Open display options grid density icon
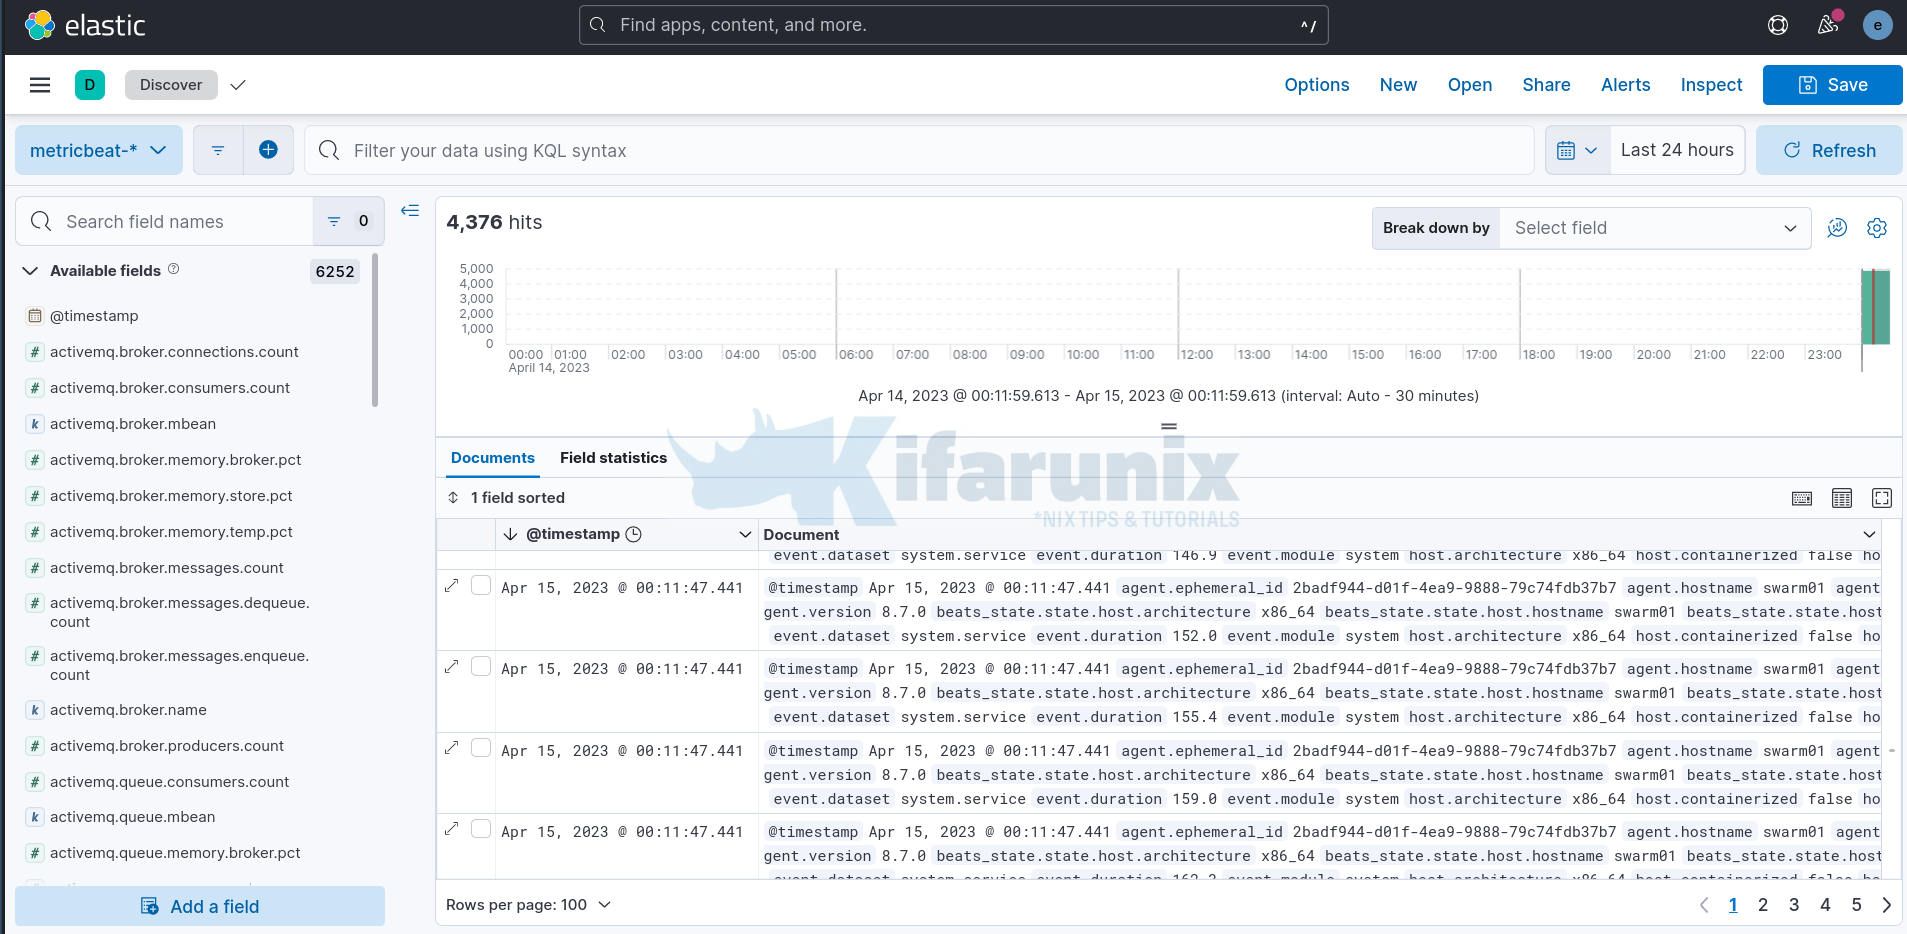This screenshot has height=934, width=1907. 1842,498
